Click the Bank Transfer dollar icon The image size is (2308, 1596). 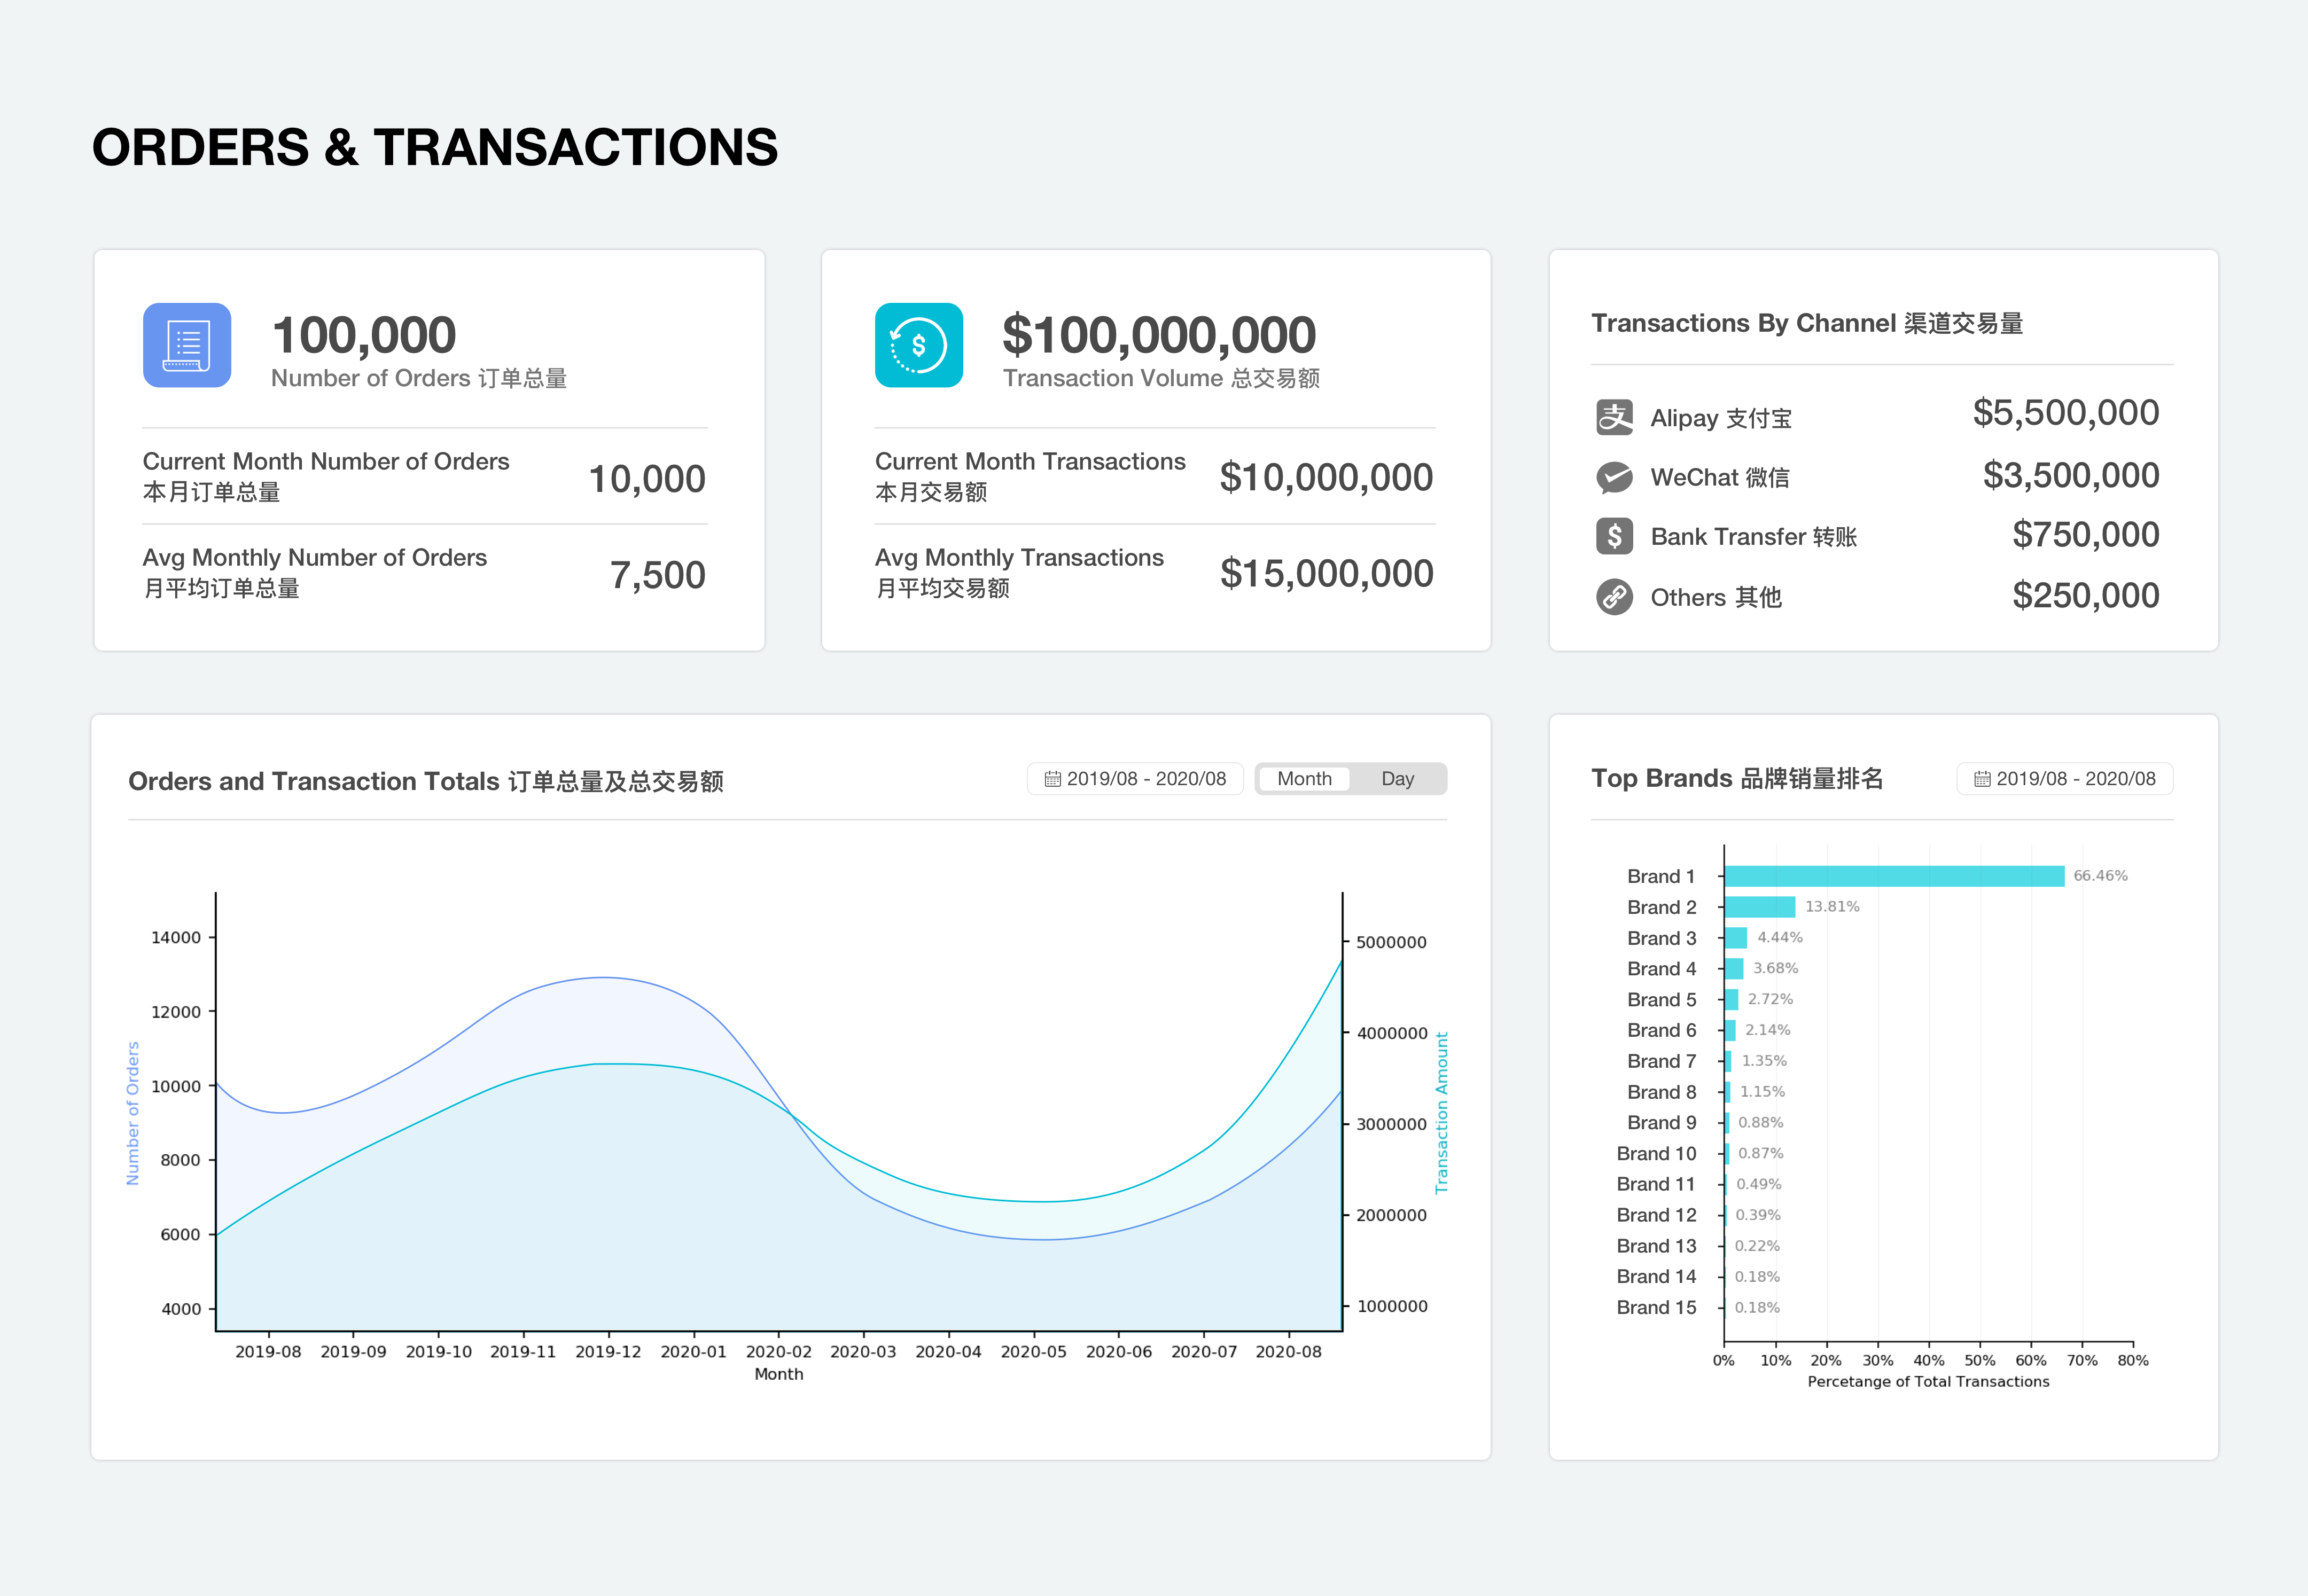pyautogui.click(x=1614, y=536)
